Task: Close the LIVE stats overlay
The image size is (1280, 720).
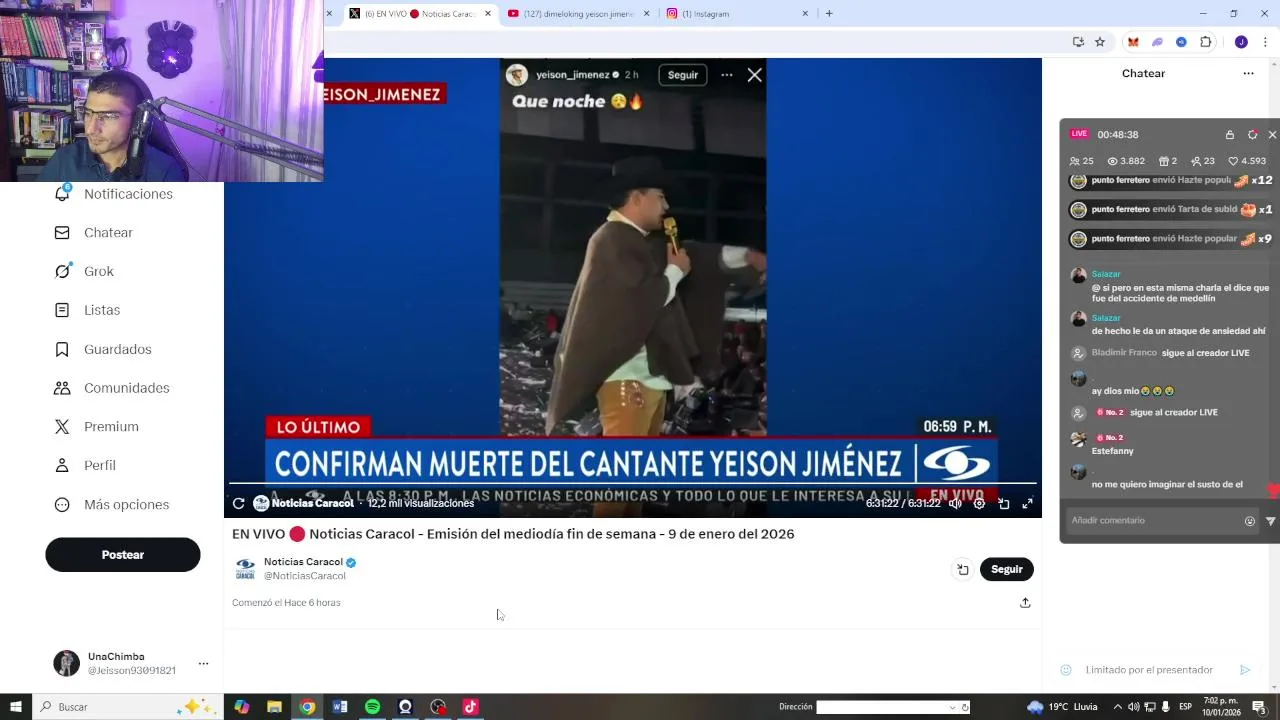Action: click(x=1272, y=135)
